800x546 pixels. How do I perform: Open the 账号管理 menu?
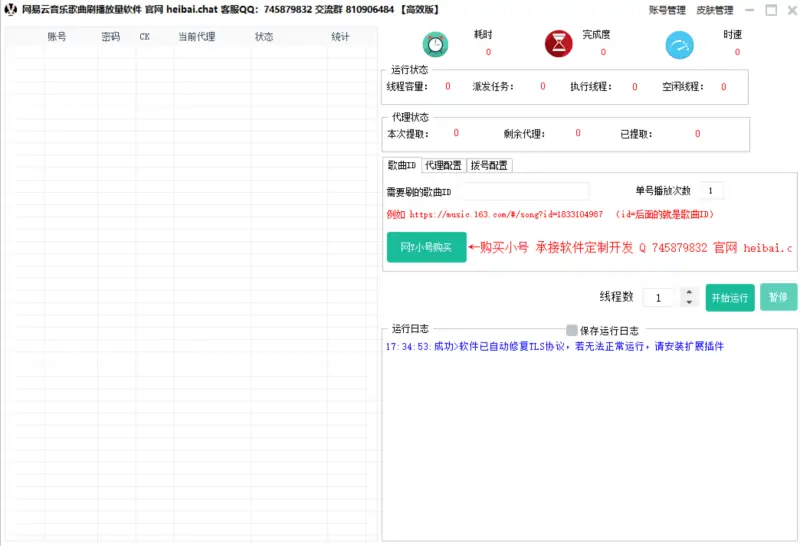667,10
